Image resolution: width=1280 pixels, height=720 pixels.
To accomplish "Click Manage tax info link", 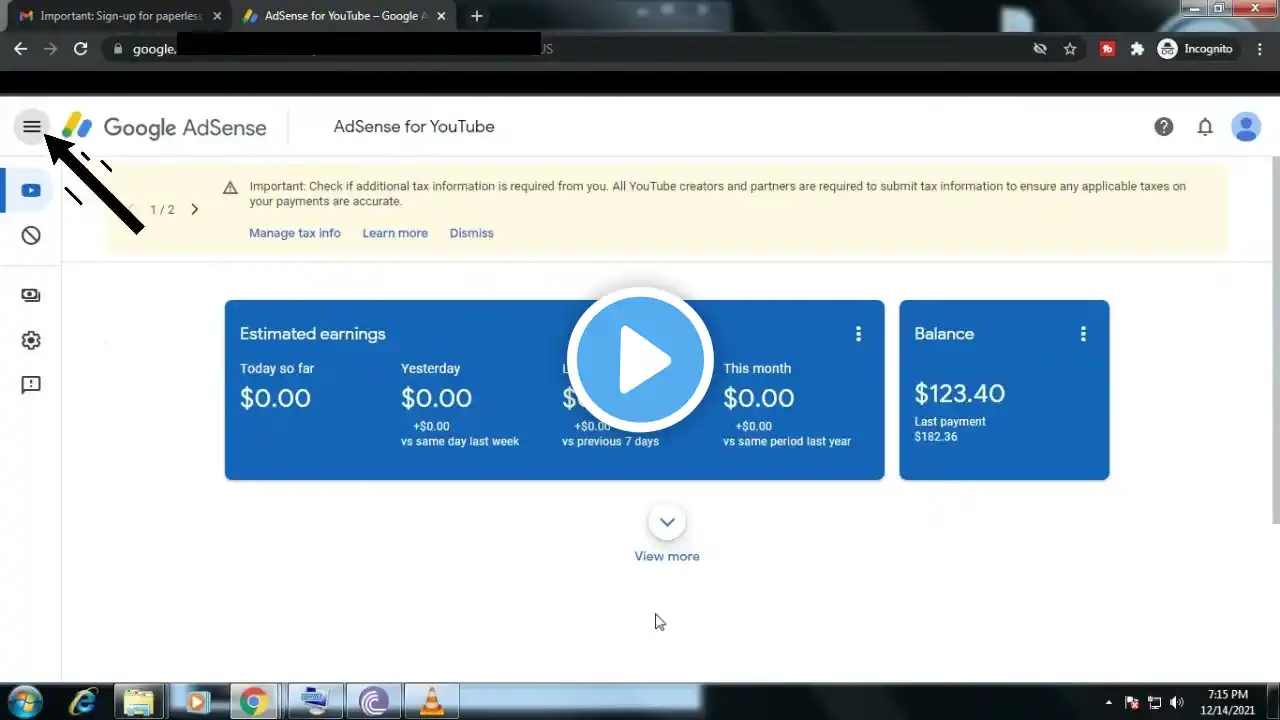I will pos(295,233).
